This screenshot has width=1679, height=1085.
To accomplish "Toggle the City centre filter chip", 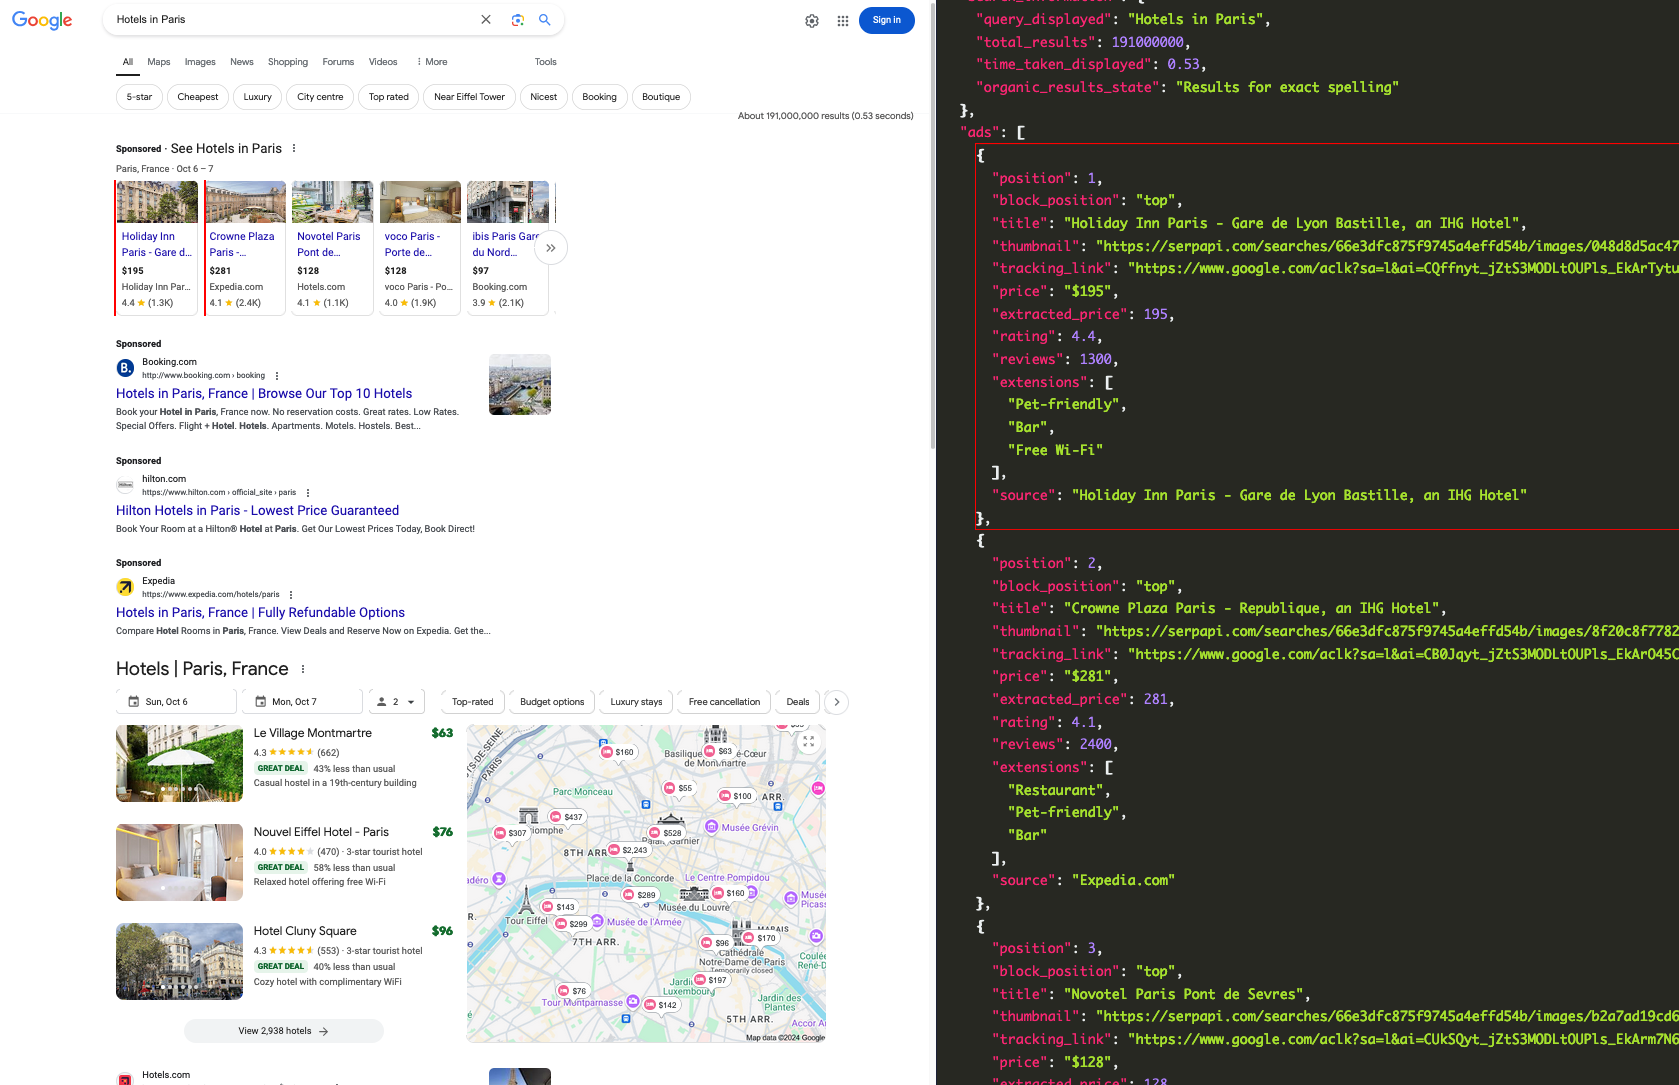I will 320,97.
